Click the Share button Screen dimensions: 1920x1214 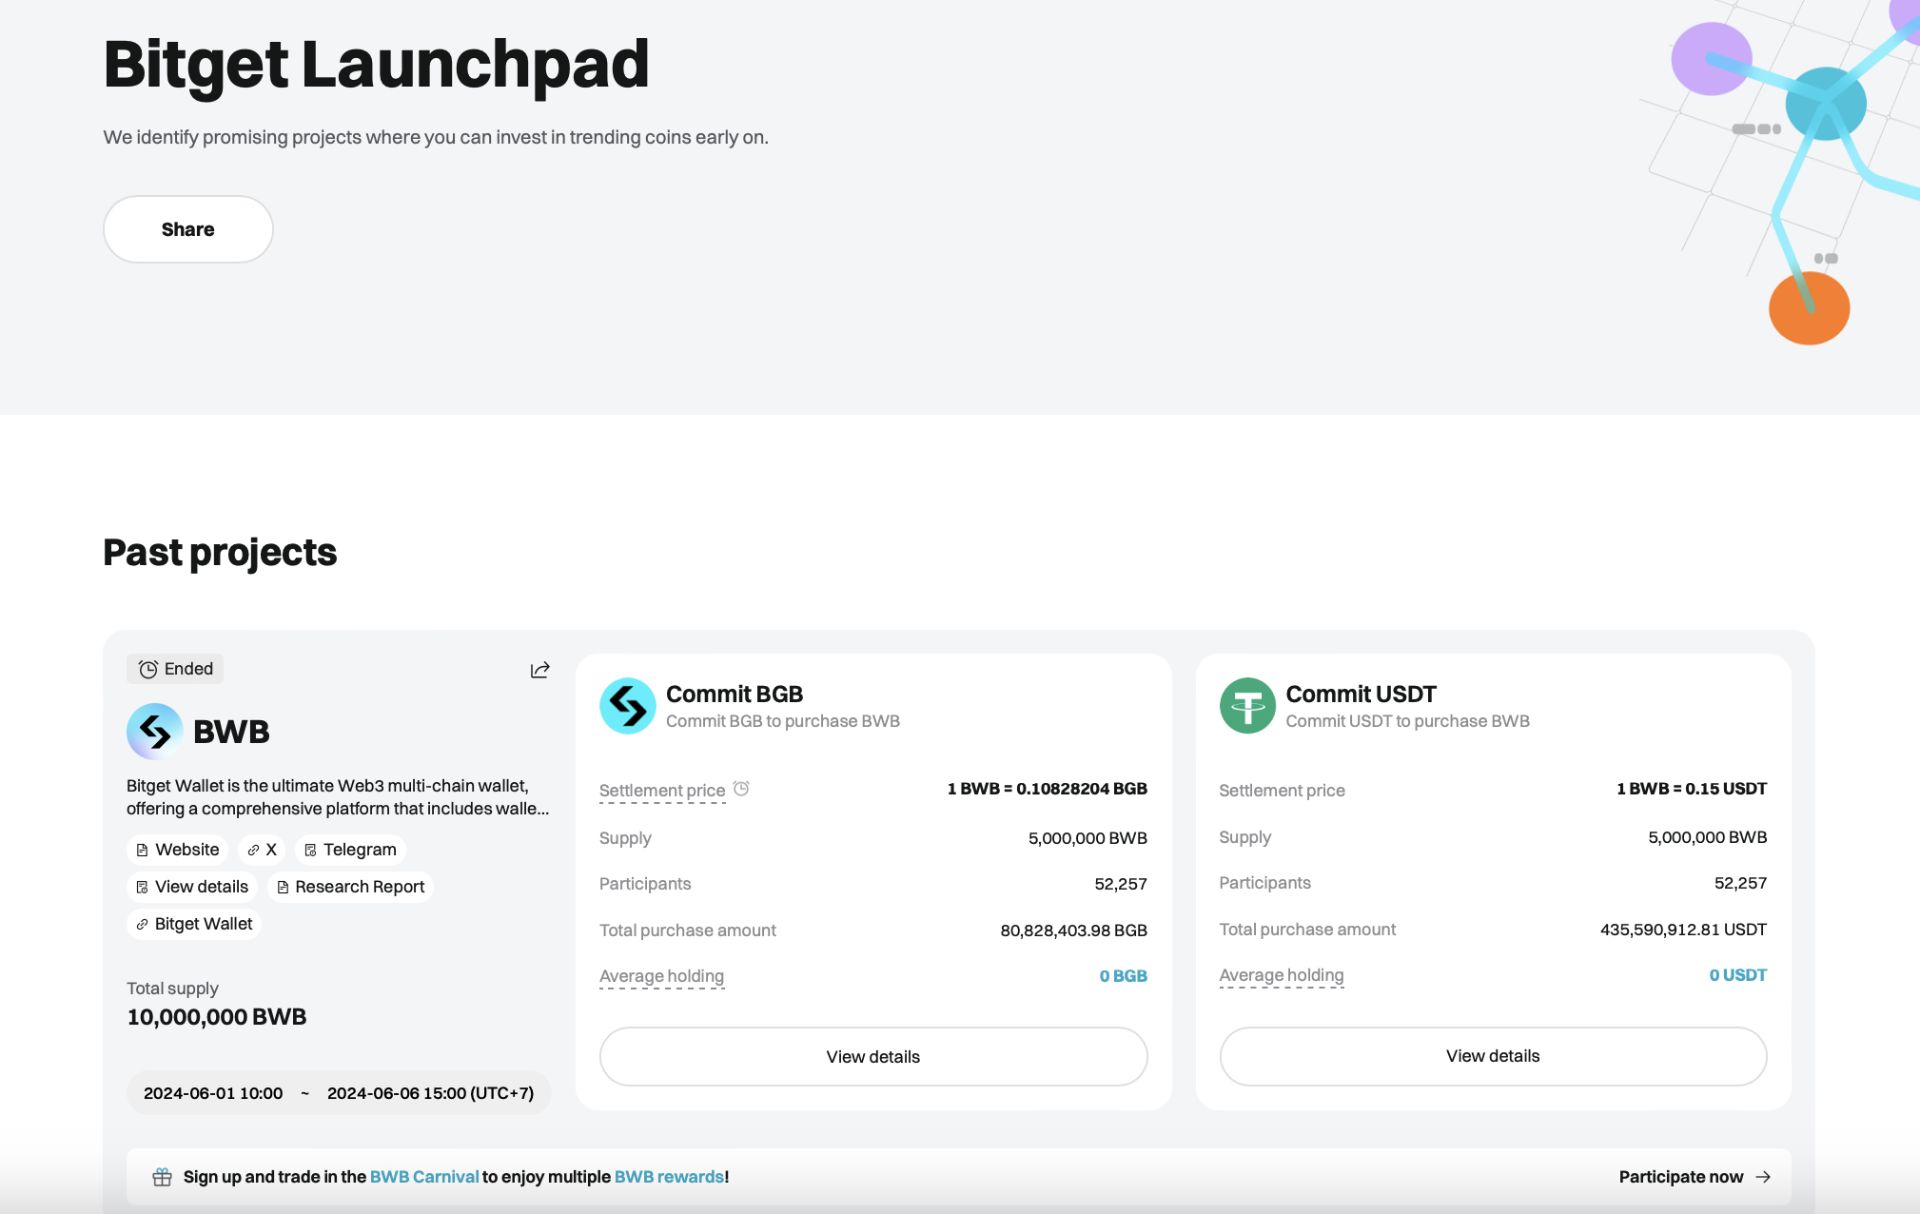click(188, 229)
